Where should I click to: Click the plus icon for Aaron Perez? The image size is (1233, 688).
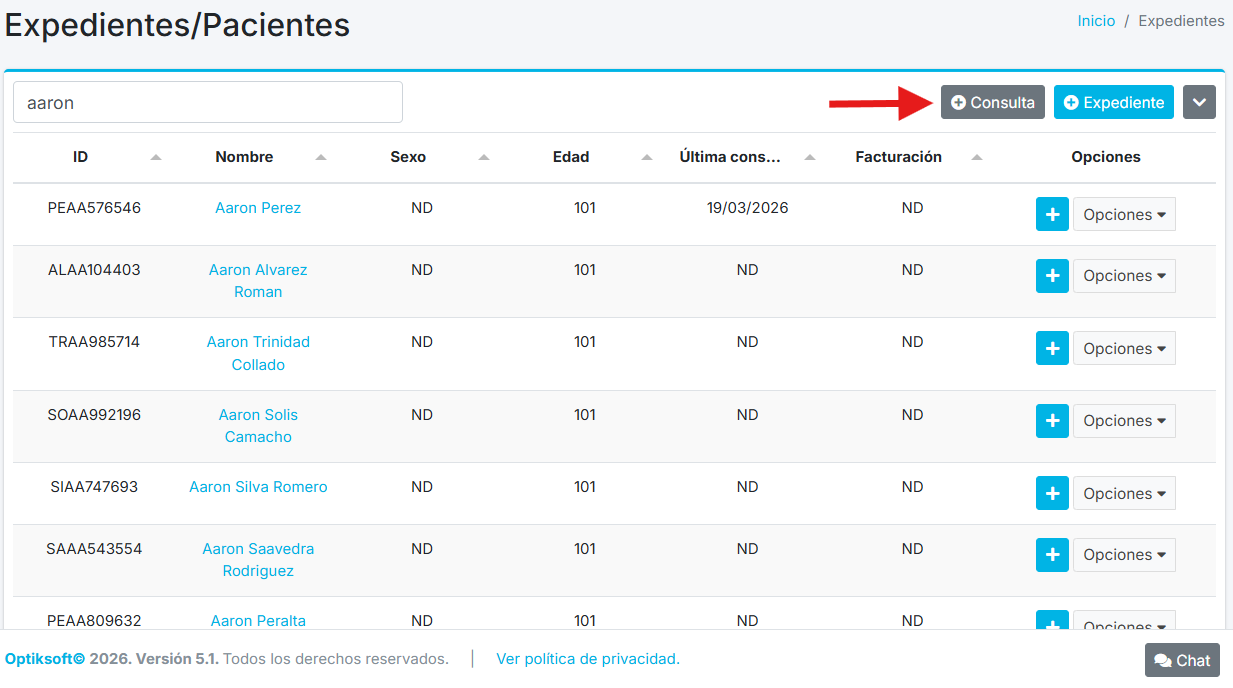click(1052, 214)
